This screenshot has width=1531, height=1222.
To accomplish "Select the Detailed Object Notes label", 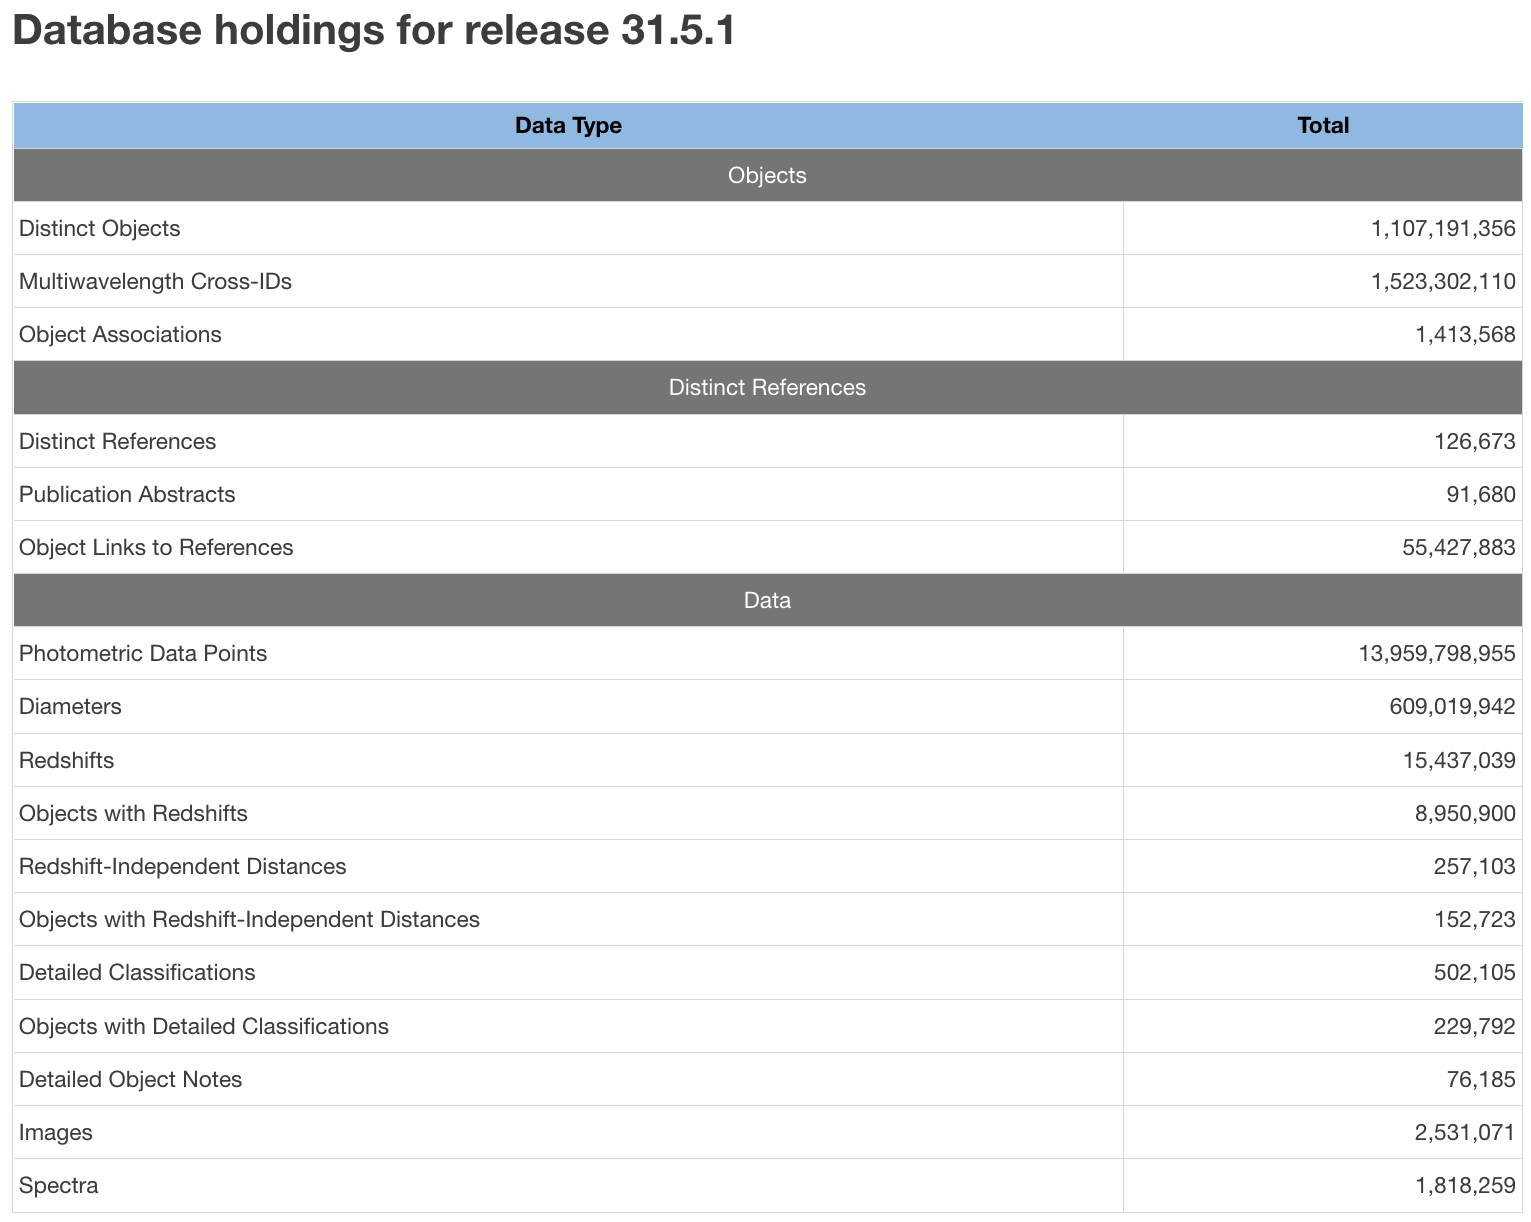I will coord(131,1079).
